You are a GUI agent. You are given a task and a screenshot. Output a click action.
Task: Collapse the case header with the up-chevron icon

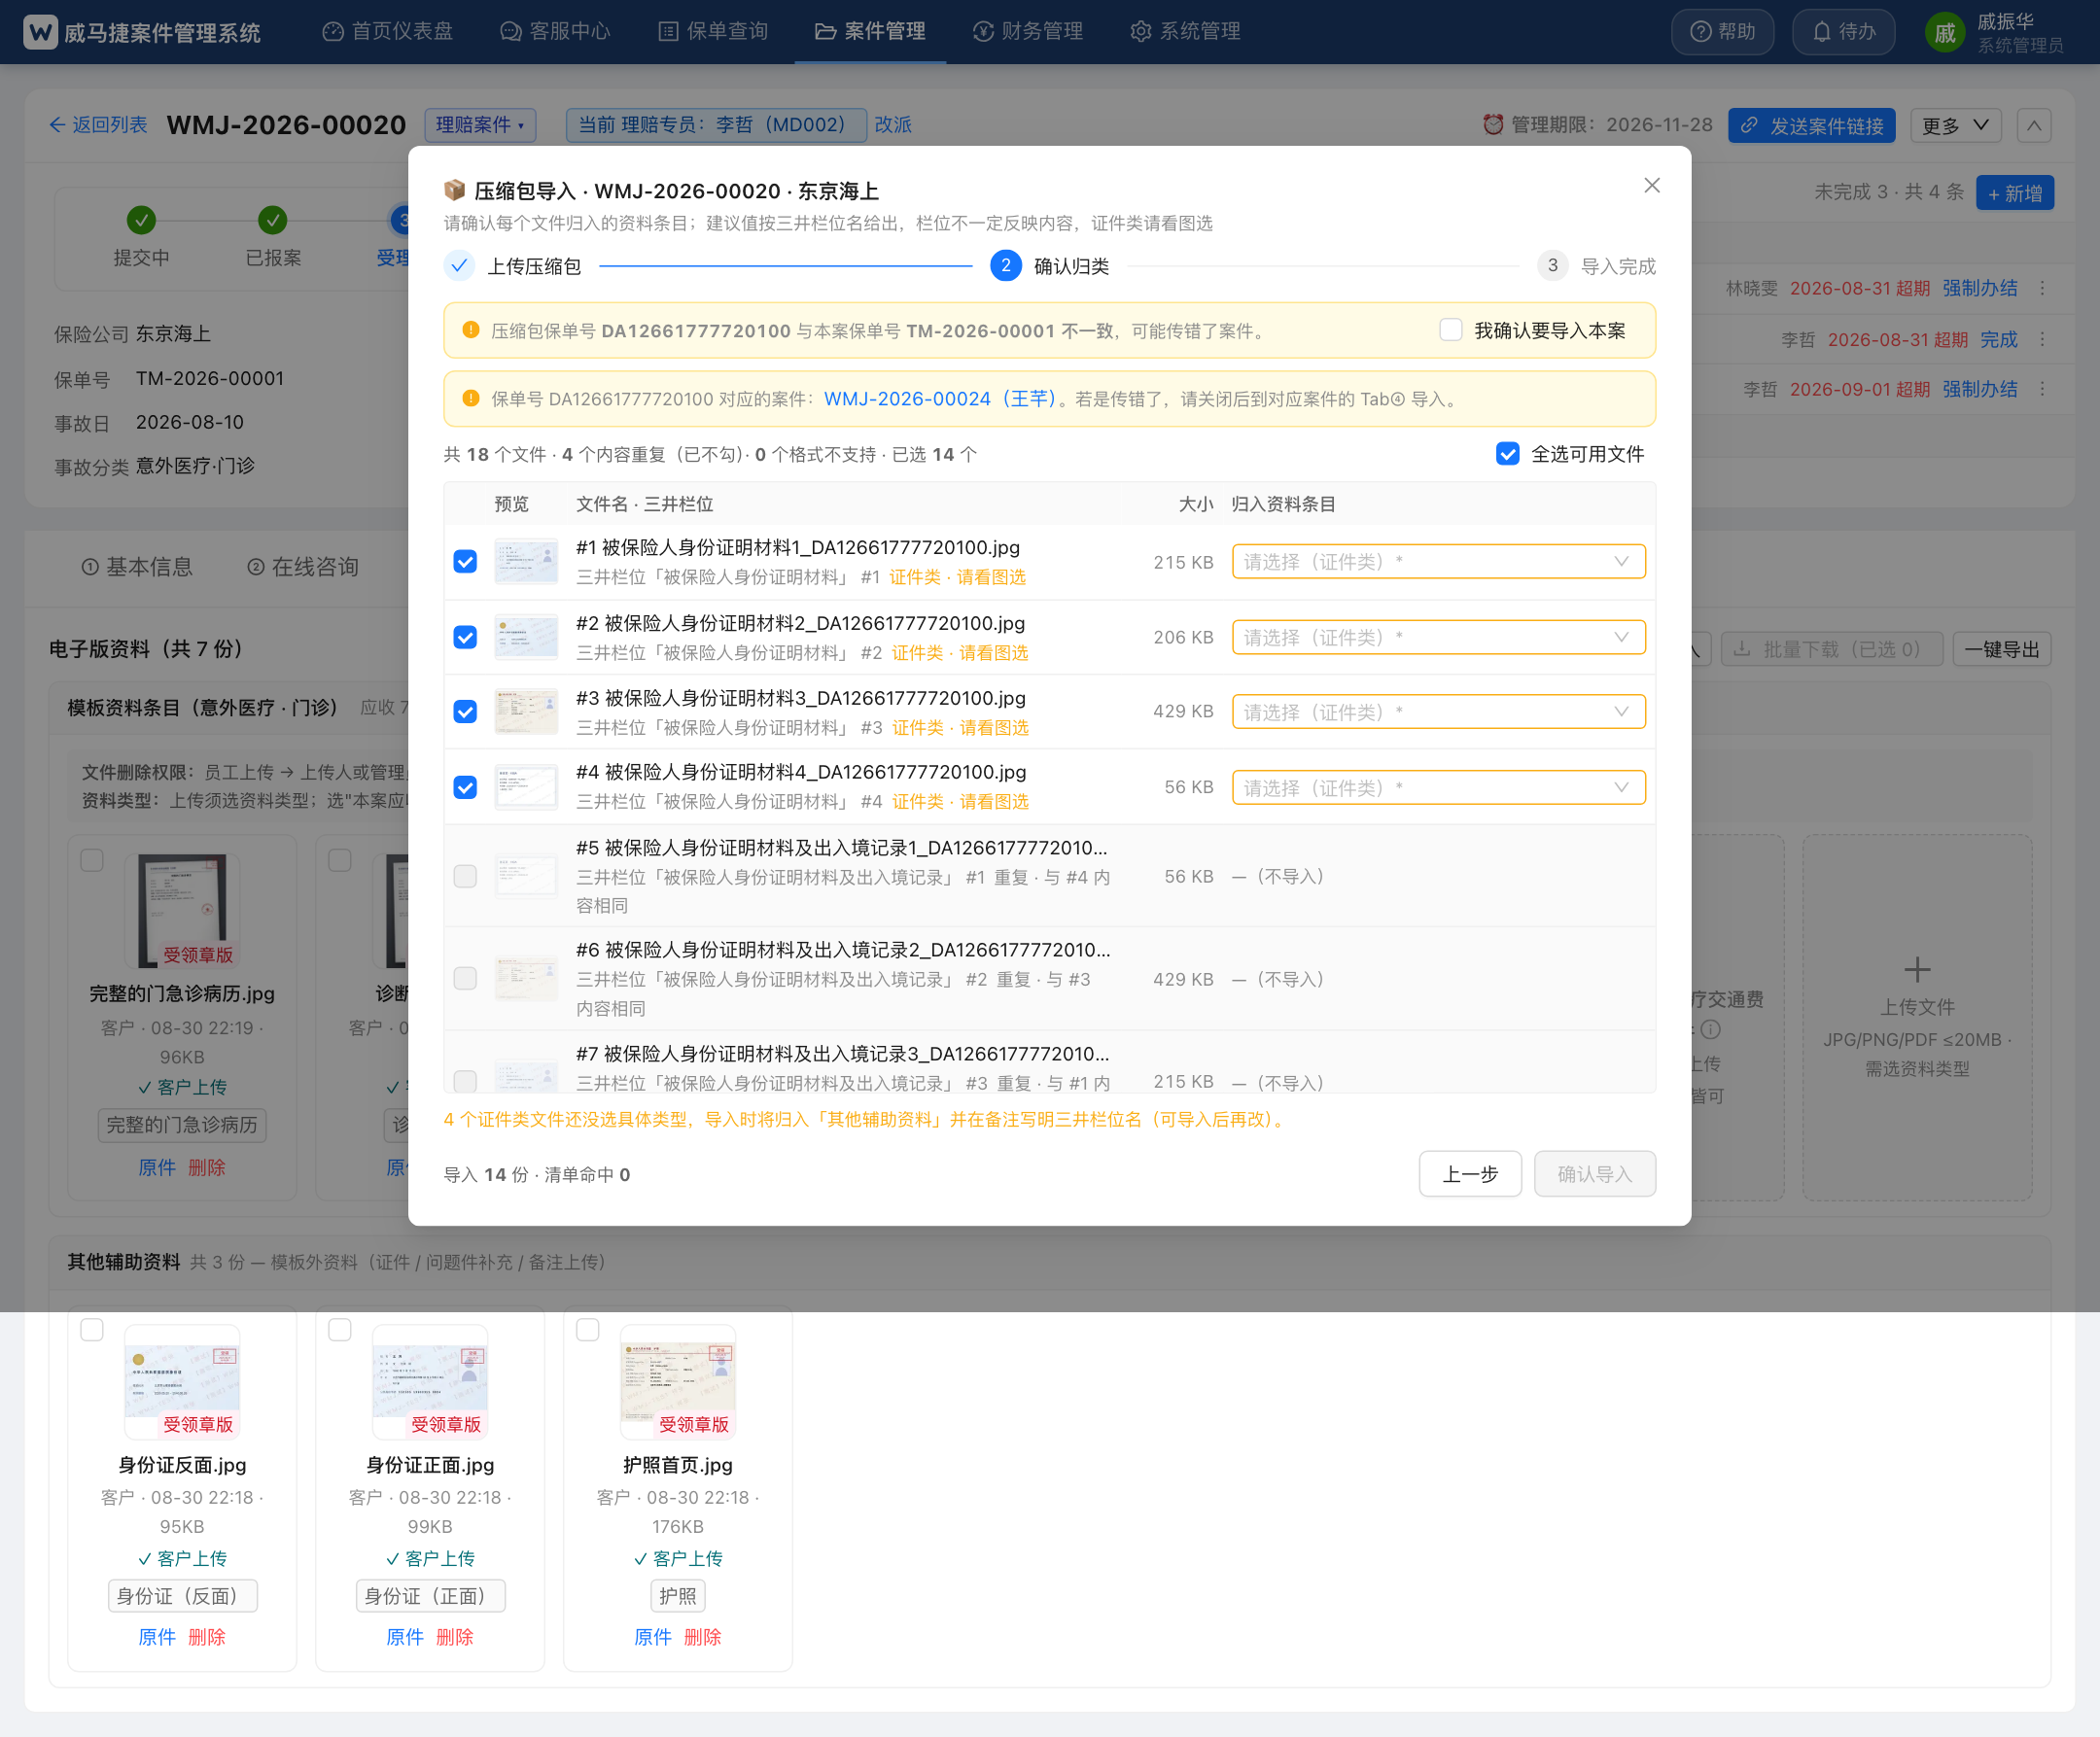(2034, 126)
